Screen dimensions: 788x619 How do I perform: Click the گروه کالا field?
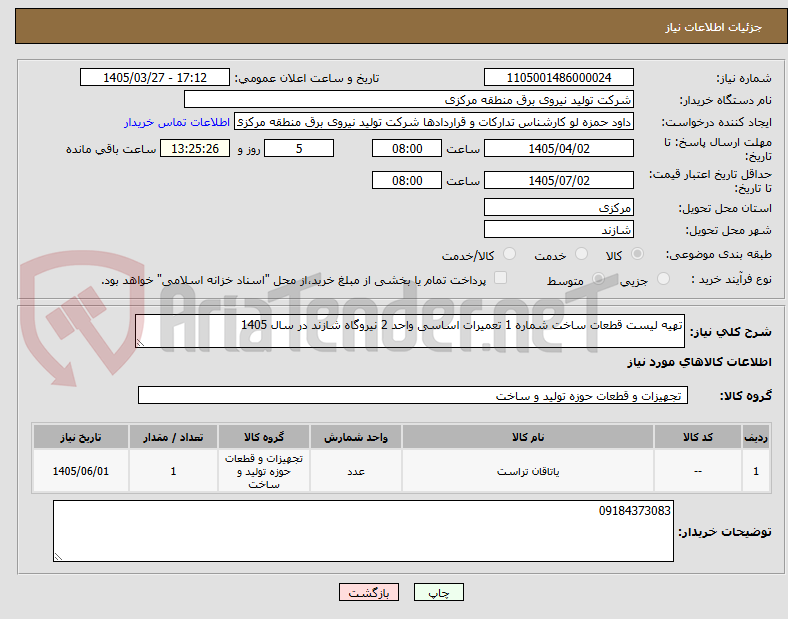tap(413, 395)
